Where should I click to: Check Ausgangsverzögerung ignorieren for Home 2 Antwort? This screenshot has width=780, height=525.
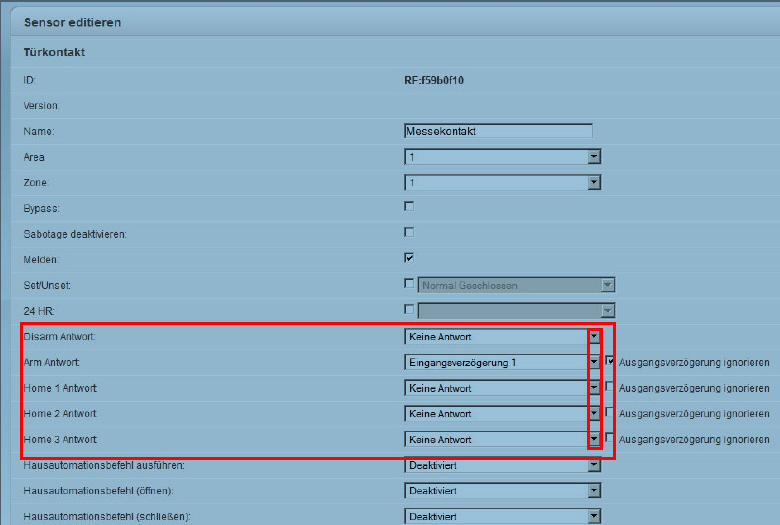[x=610, y=412]
